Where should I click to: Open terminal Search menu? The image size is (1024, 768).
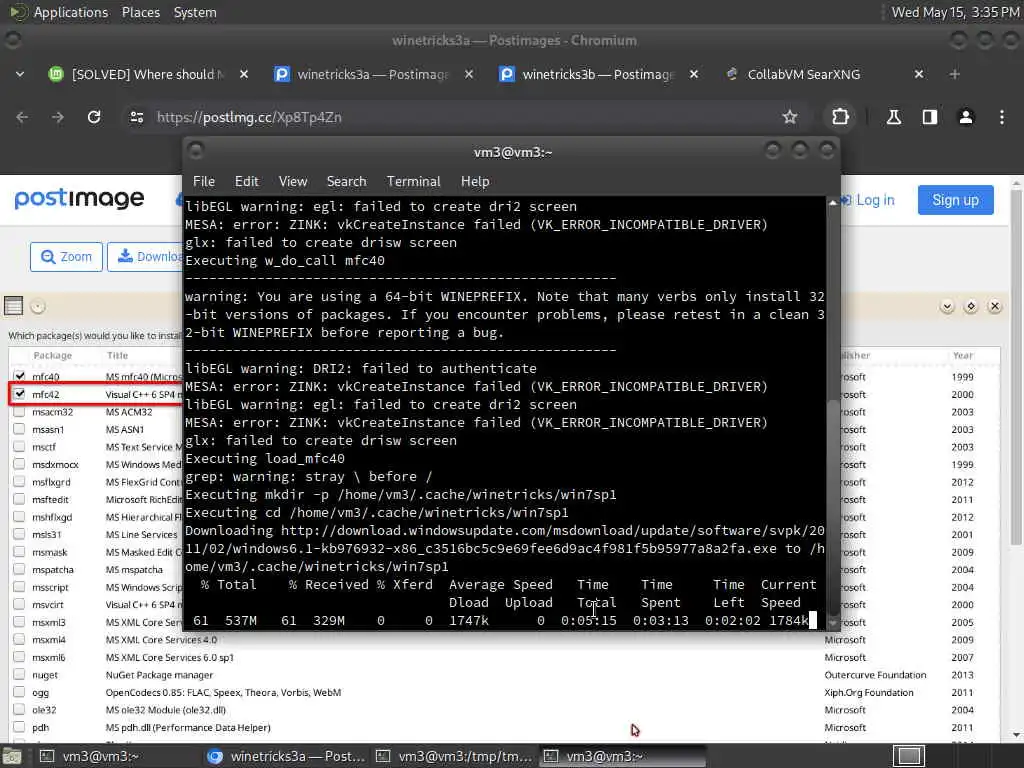(346, 182)
